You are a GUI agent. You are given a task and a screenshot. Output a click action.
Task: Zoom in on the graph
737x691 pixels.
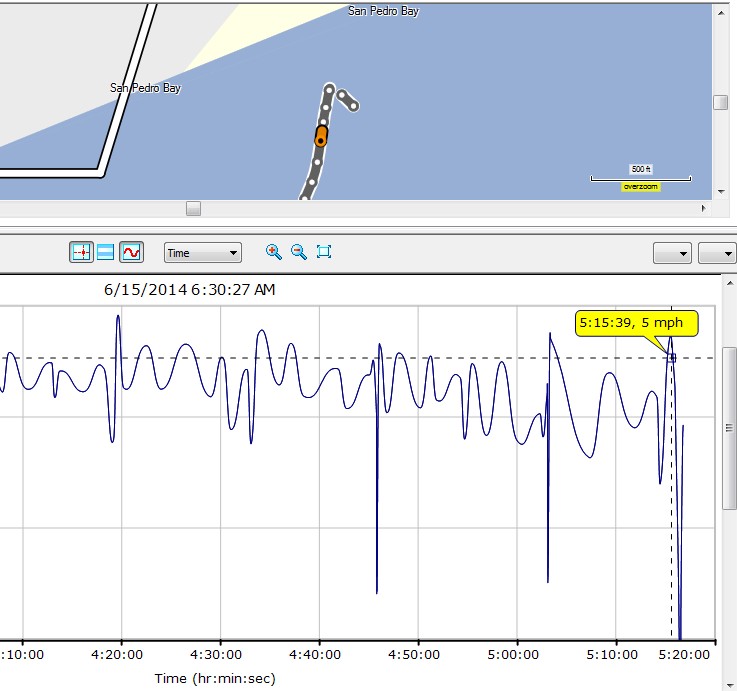point(273,252)
